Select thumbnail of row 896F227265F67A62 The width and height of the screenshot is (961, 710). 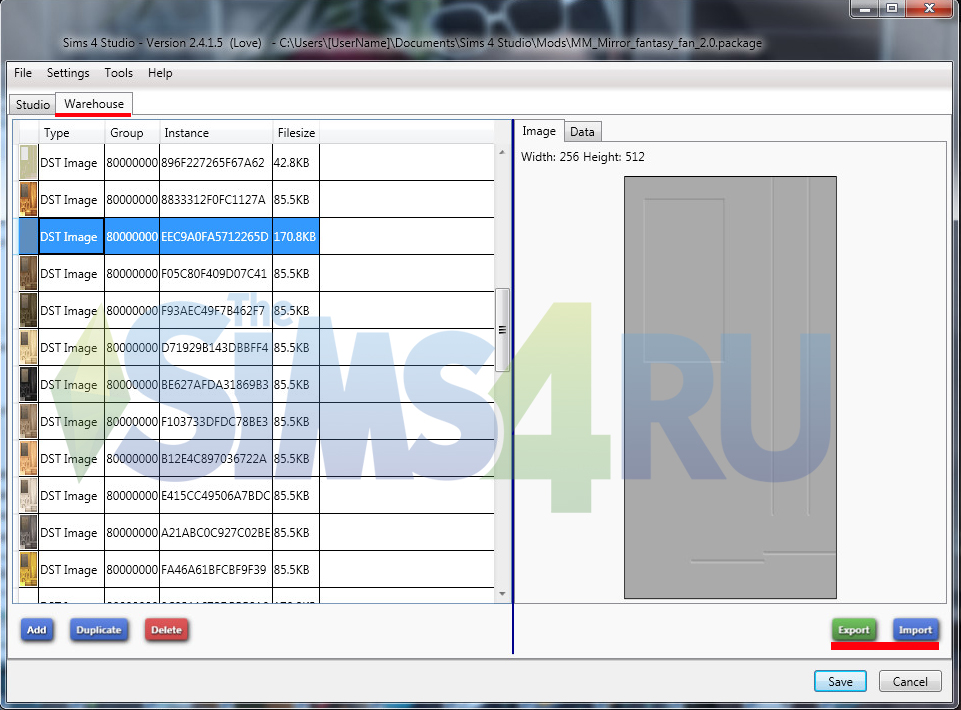coord(29,163)
